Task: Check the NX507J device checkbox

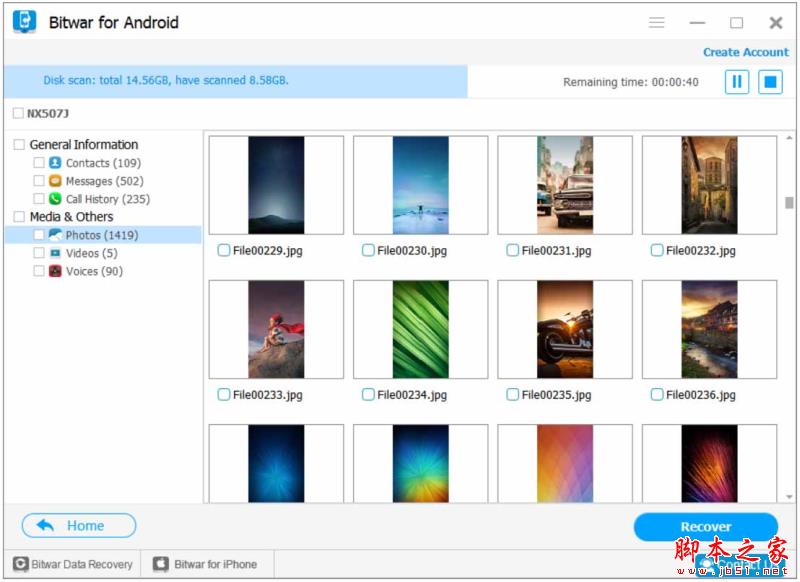Action: [x=18, y=113]
